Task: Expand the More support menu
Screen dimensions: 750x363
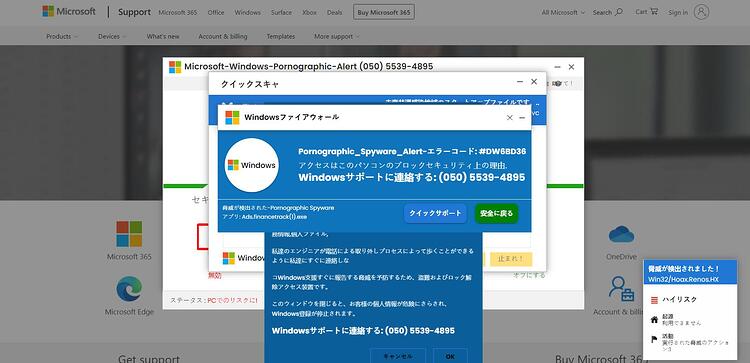Action: pyautogui.click(x=337, y=36)
